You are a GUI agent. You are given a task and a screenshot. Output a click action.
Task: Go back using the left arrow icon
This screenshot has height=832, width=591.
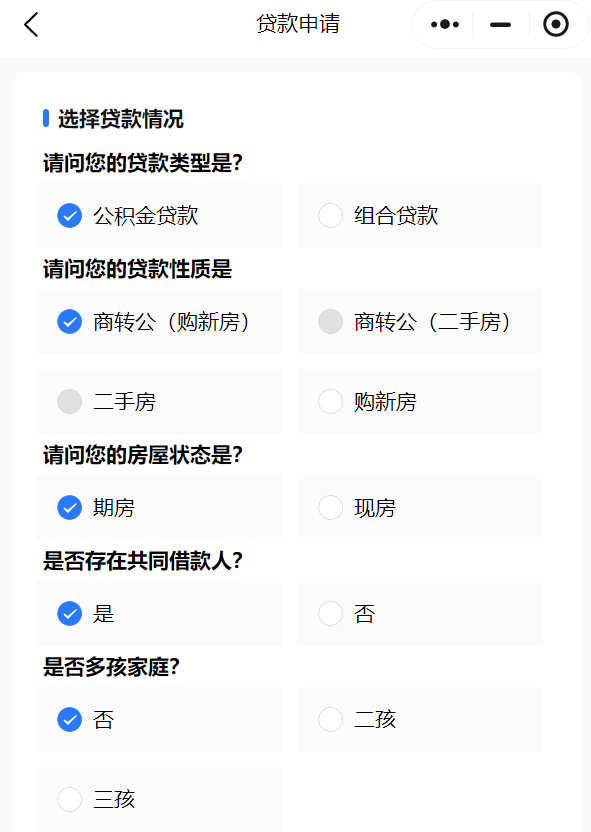coord(31,24)
